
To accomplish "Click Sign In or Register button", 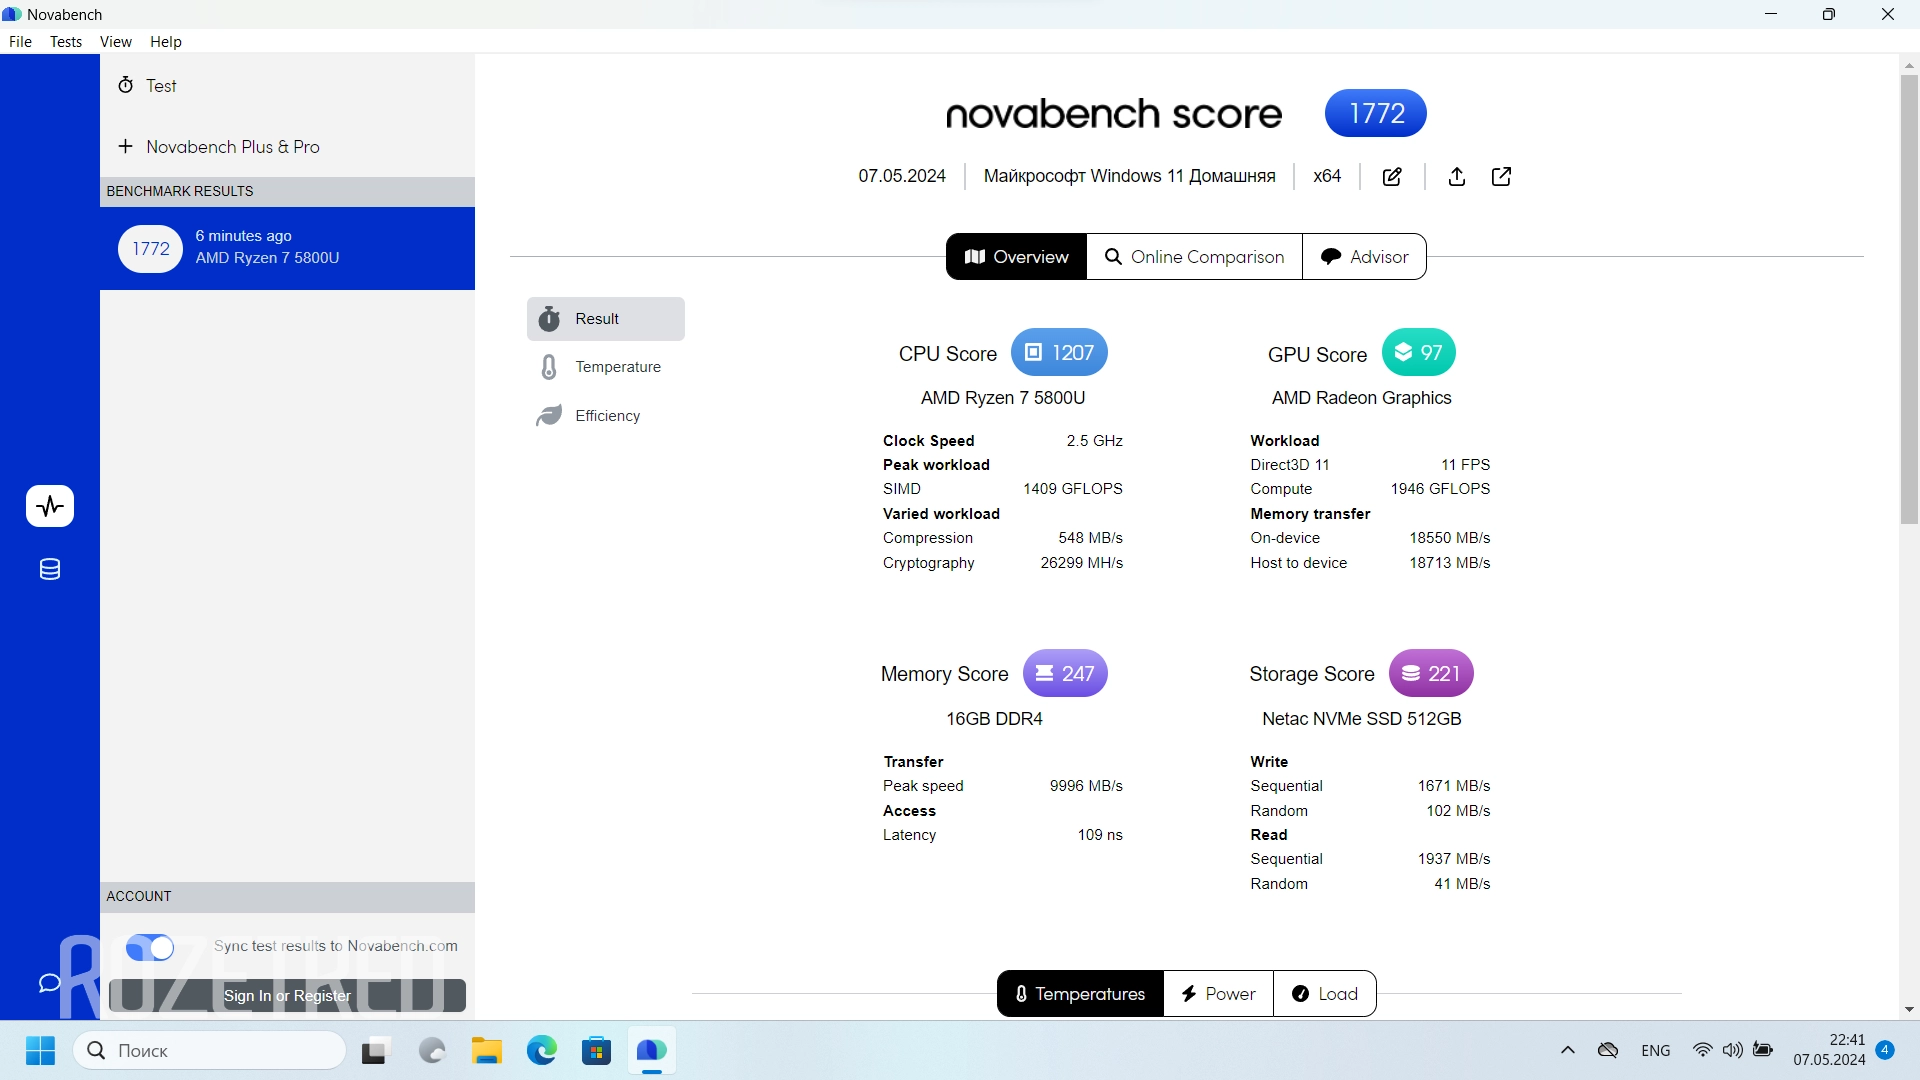I will (287, 996).
